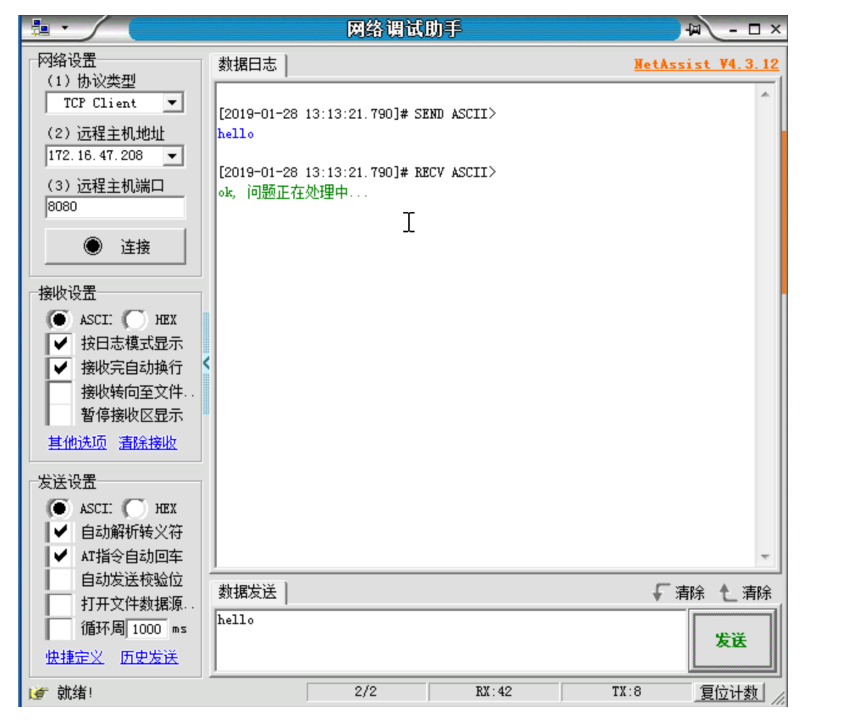845x728 pixels.
Task: Click the 发送 send button
Action: coord(733,638)
